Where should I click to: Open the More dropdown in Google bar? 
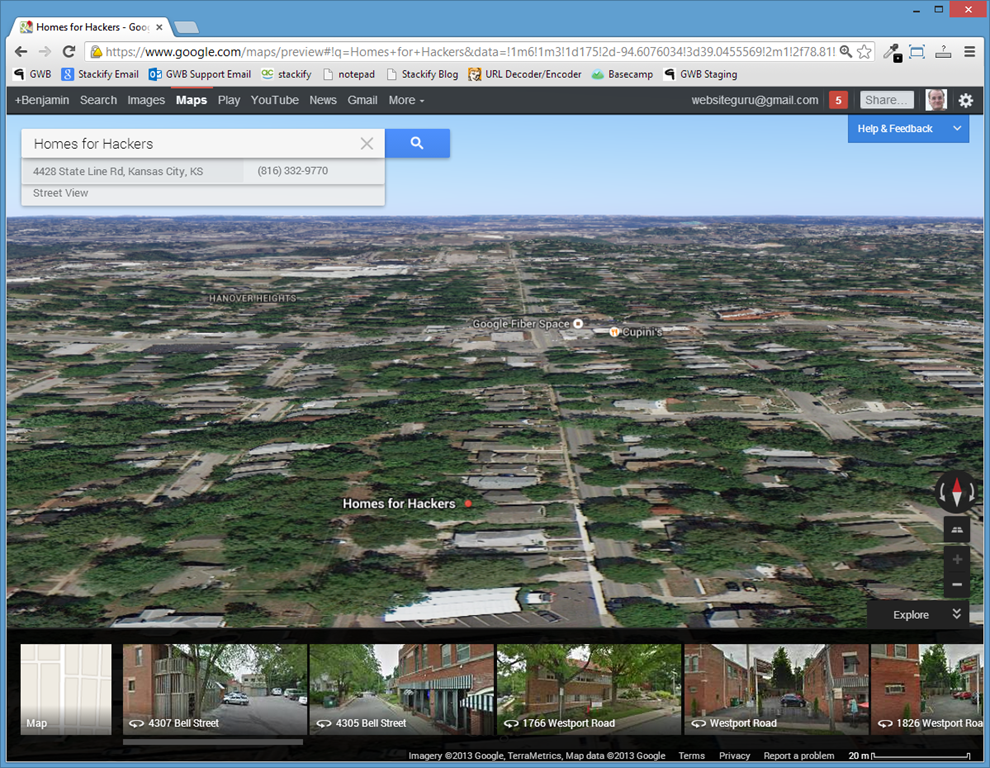(x=406, y=100)
